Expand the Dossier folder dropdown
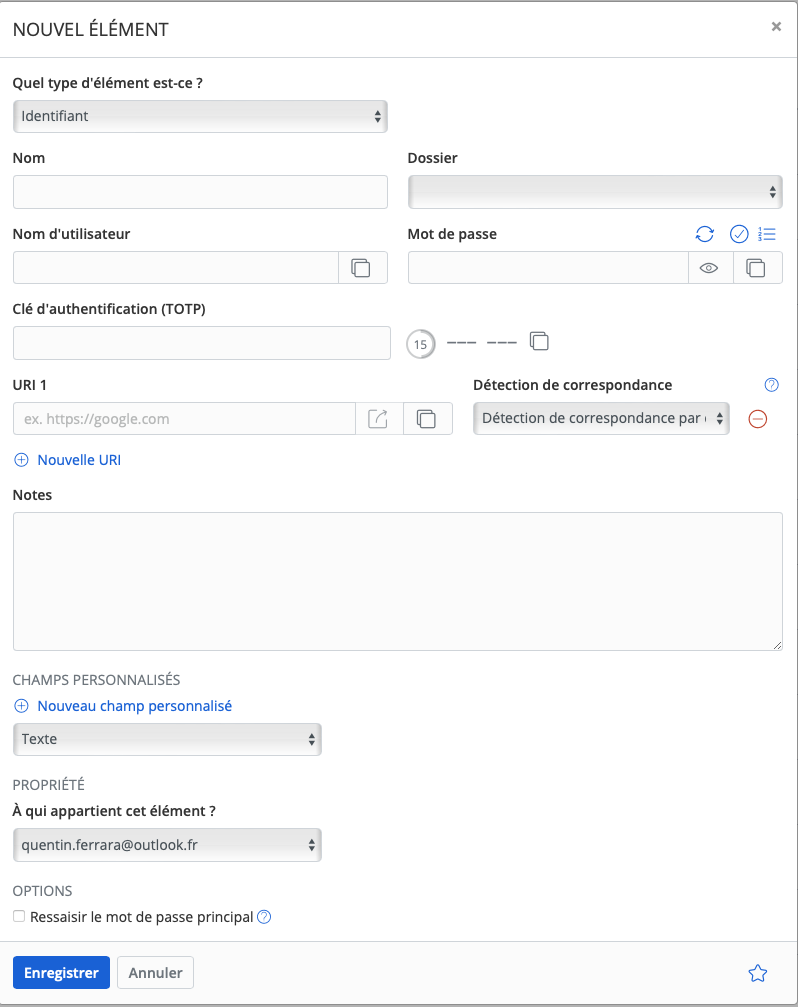 (x=595, y=191)
